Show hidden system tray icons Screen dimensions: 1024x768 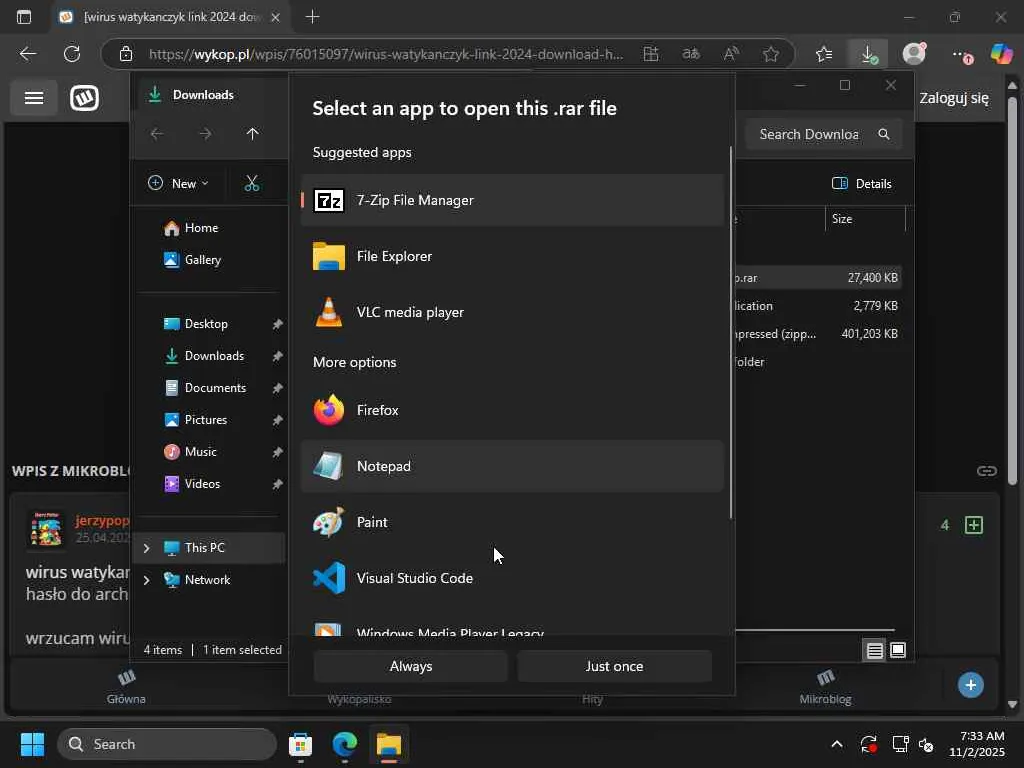837,744
